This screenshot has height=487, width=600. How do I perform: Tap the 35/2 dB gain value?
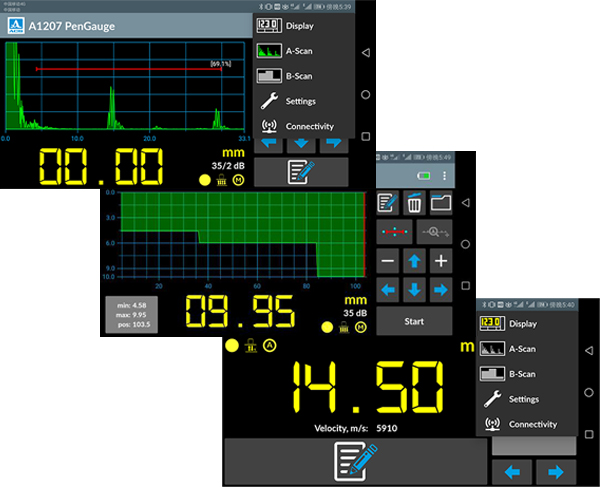pyautogui.click(x=228, y=166)
